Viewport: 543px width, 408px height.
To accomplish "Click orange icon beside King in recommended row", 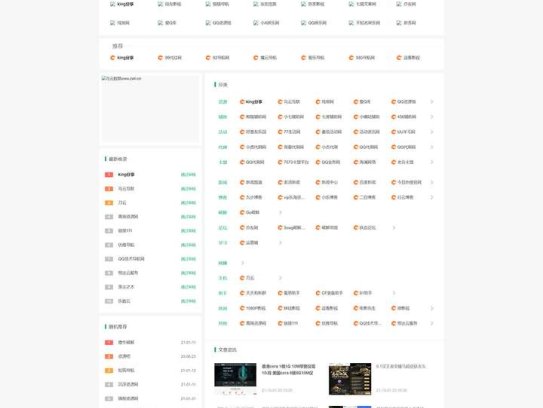I will tap(112, 58).
